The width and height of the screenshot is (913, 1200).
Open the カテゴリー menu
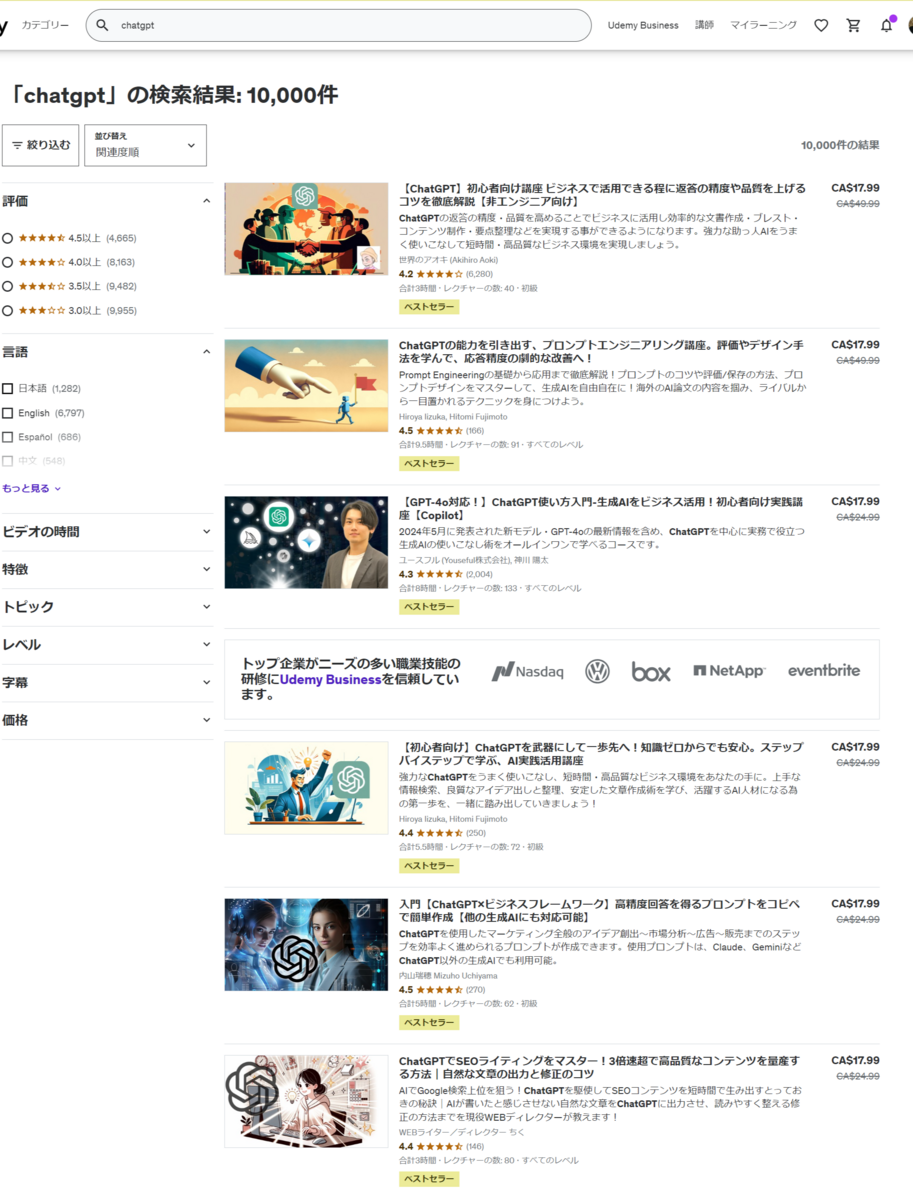pos(46,25)
